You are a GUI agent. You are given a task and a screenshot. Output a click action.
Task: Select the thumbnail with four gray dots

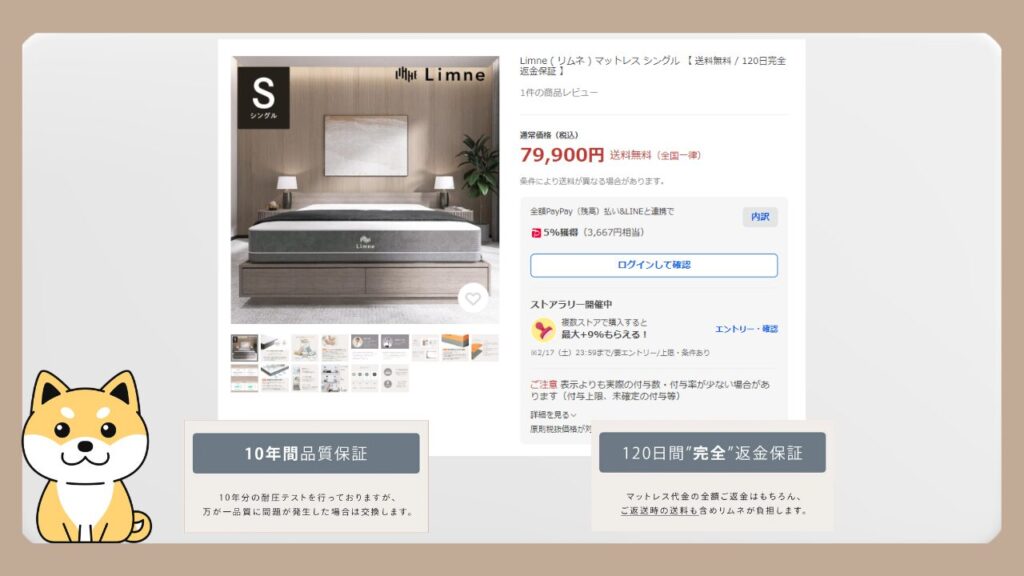tap(364, 378)
